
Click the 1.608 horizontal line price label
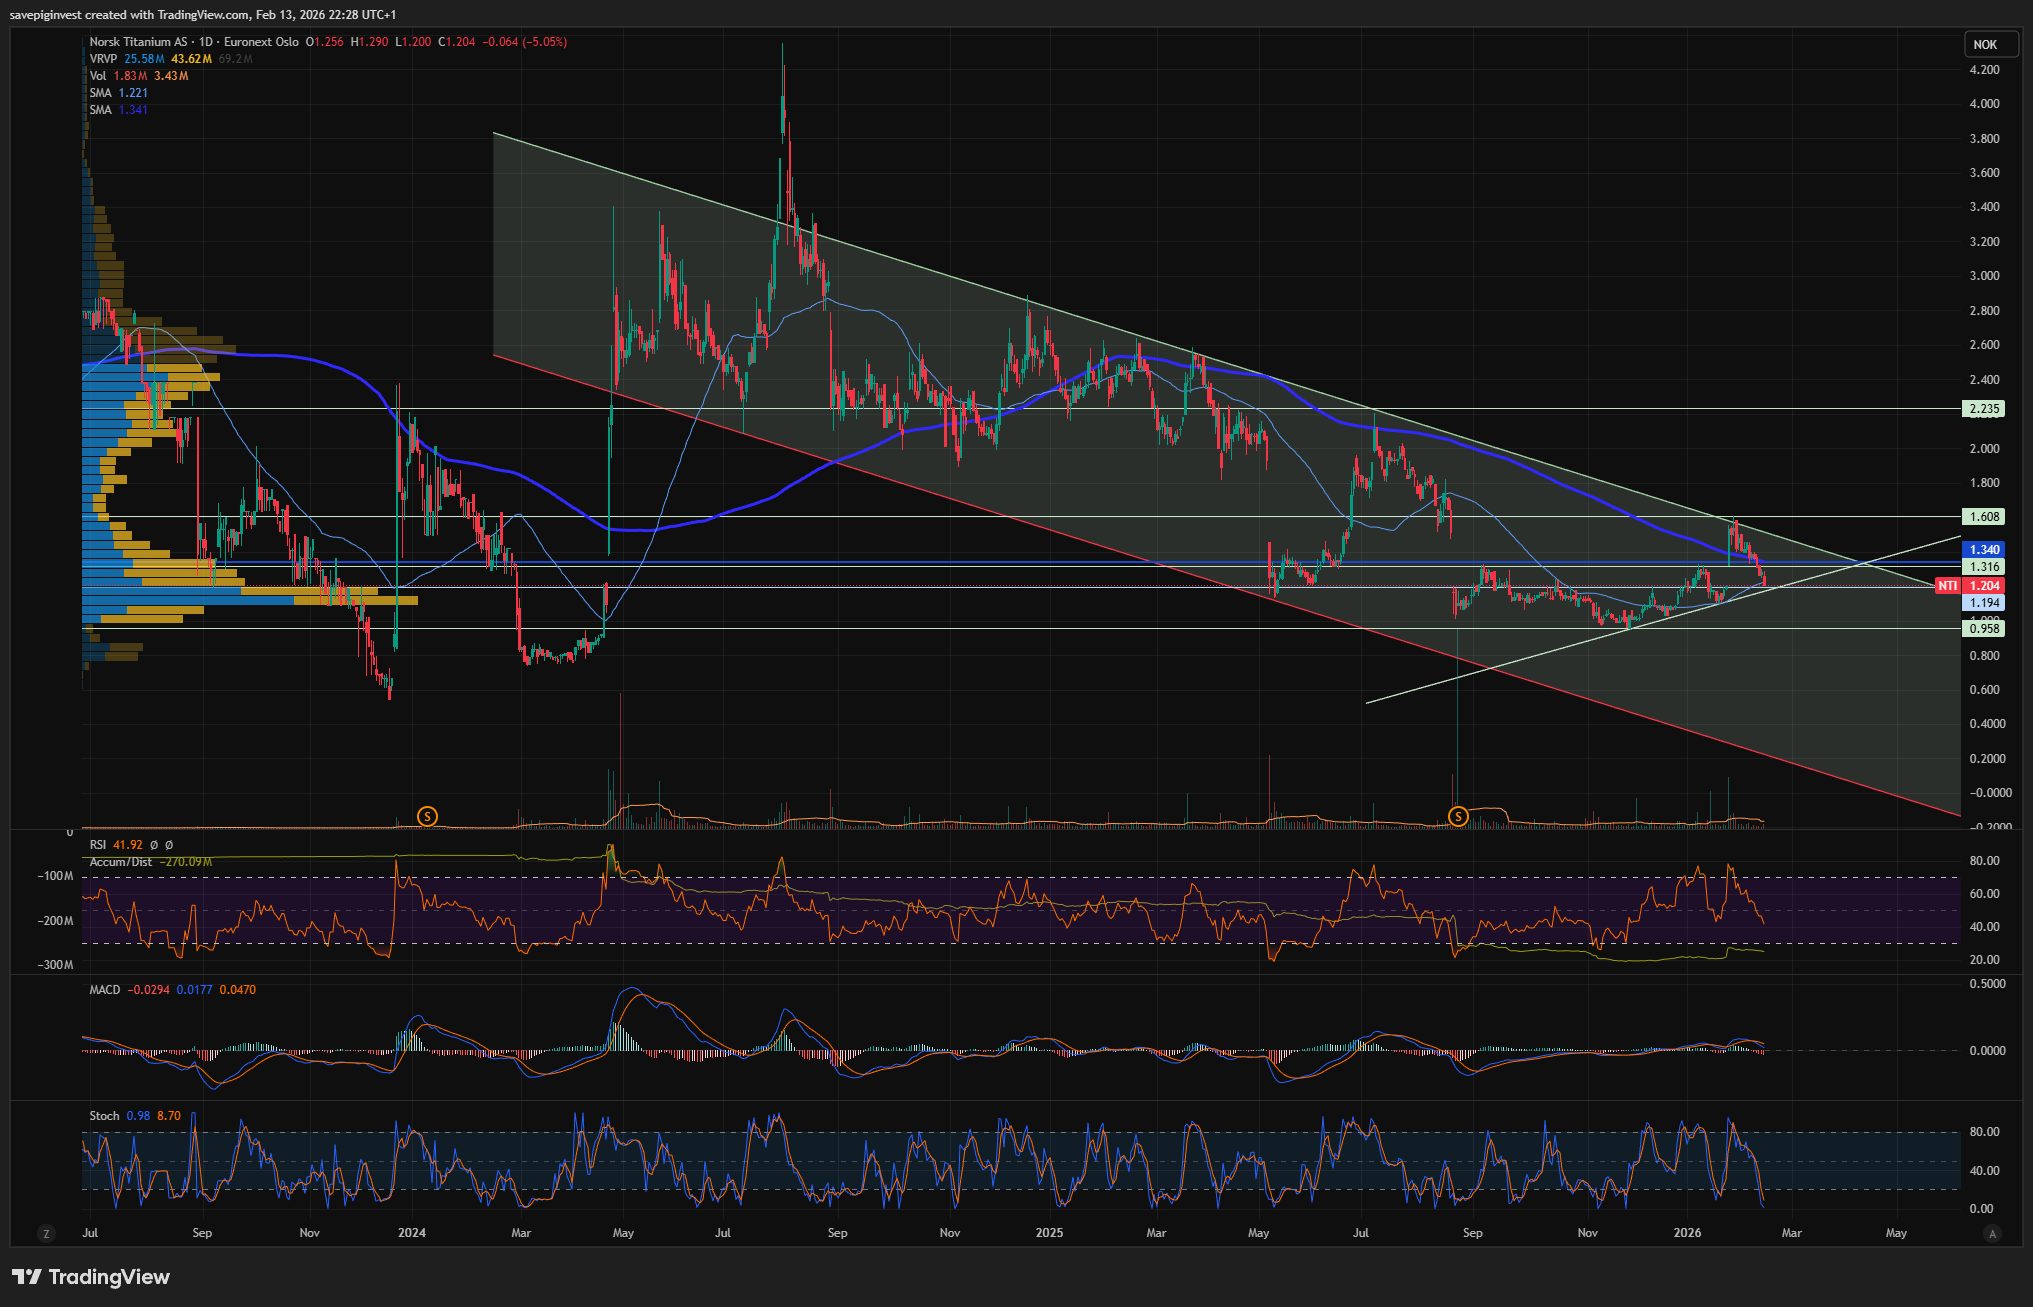click(x=1984, y=517)
